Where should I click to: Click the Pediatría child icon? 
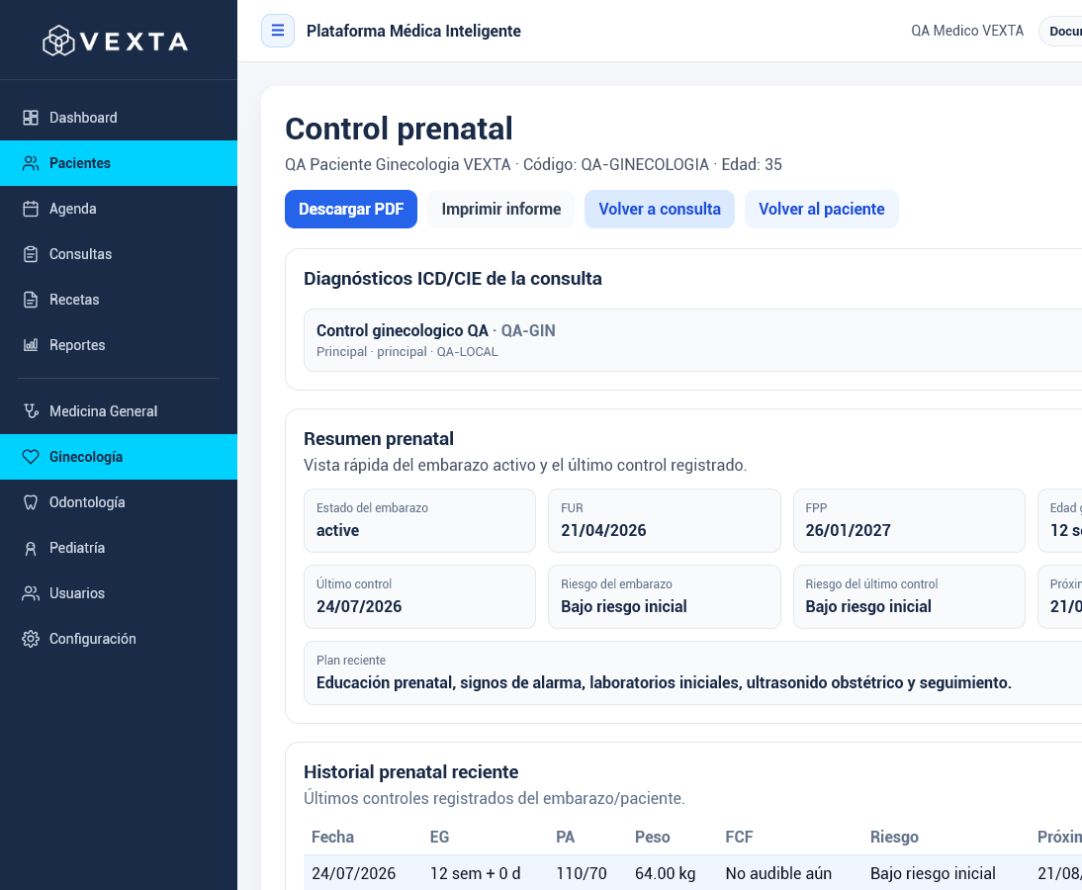coord(30,548)
